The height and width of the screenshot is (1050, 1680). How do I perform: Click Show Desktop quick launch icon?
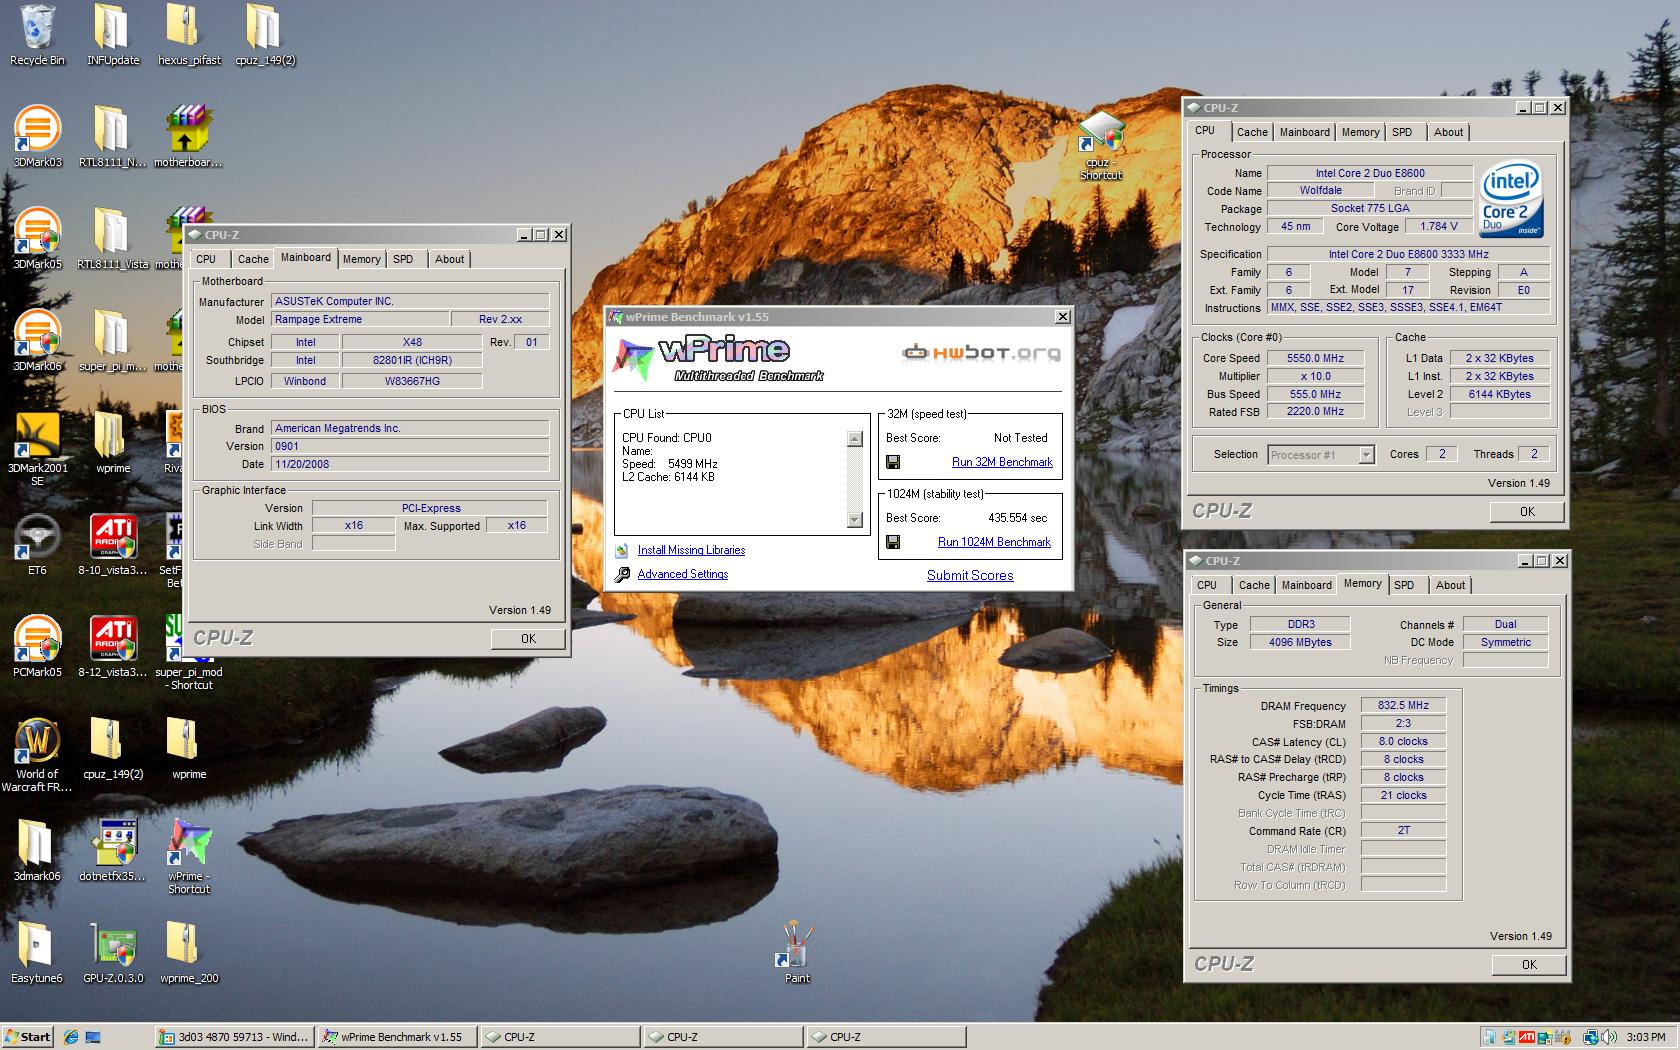(93, 1037)
